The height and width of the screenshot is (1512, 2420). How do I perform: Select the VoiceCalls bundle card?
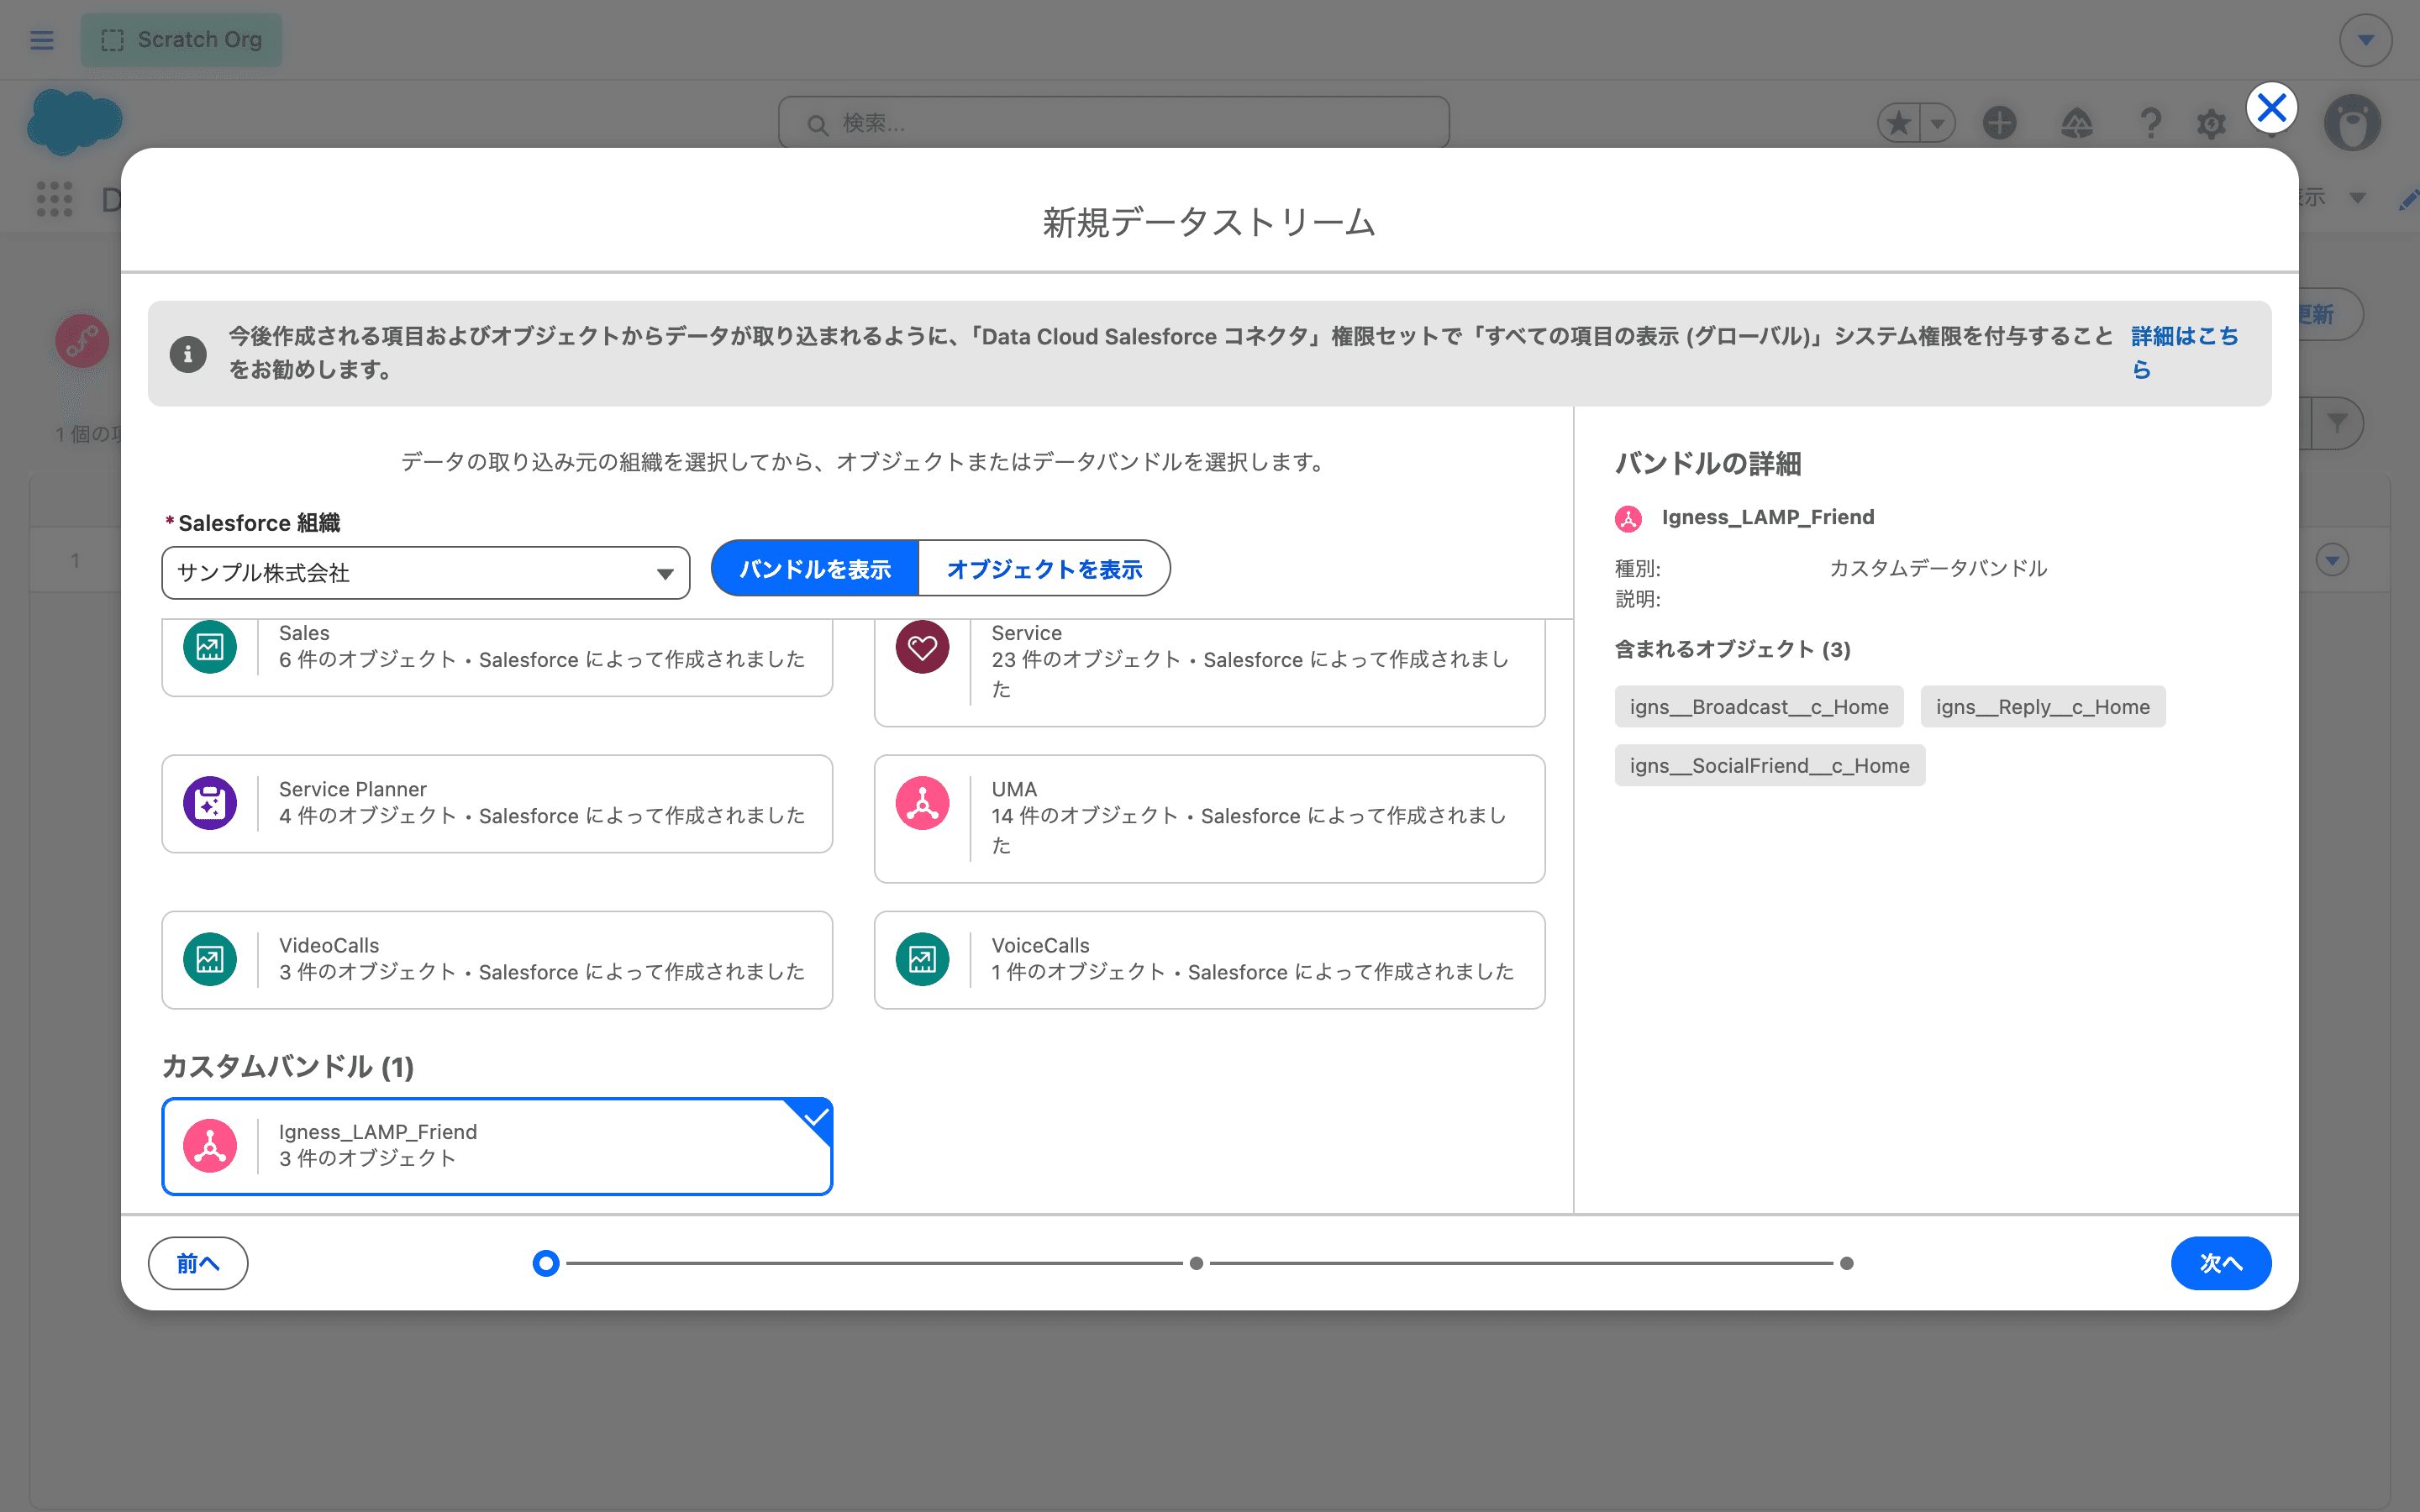(1209, 960)
